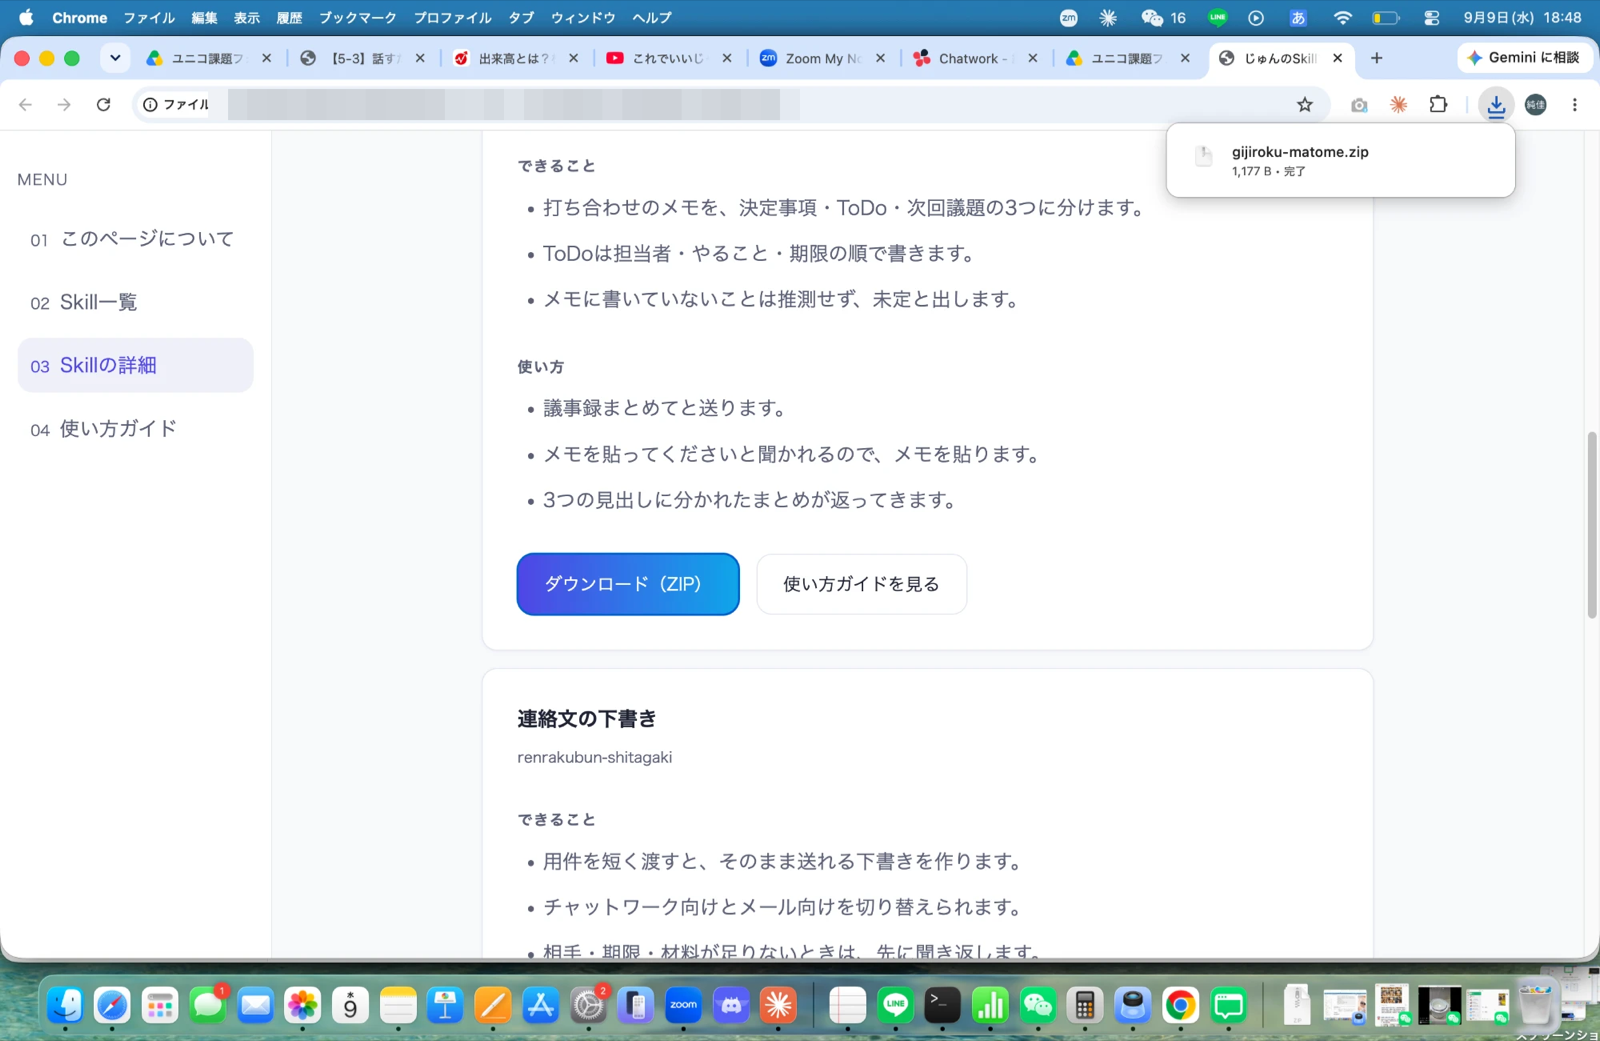Open the downloaded gijiroku-matome.zip item
This screenshot has width=1600, height=1041.
click(x=1340, y=160)
